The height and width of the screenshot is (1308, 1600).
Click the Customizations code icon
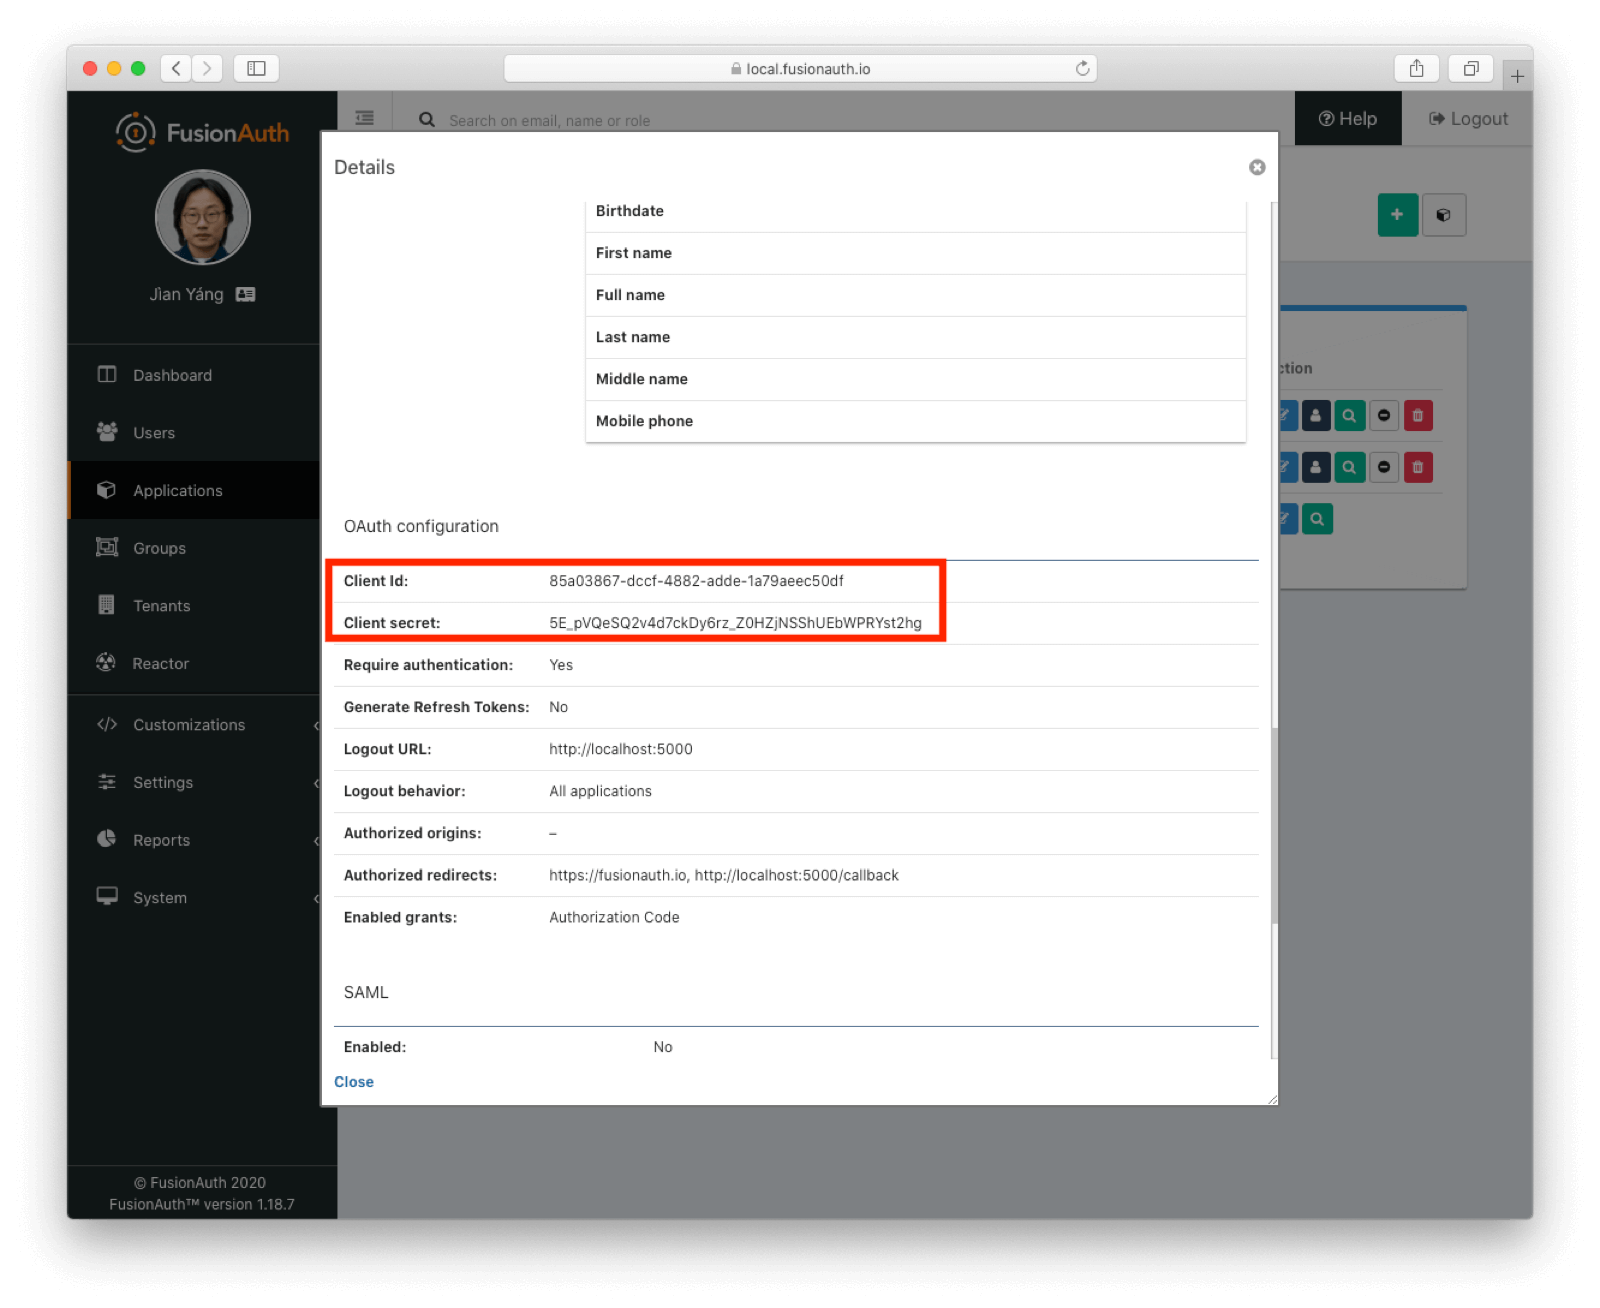coord(107,724)
